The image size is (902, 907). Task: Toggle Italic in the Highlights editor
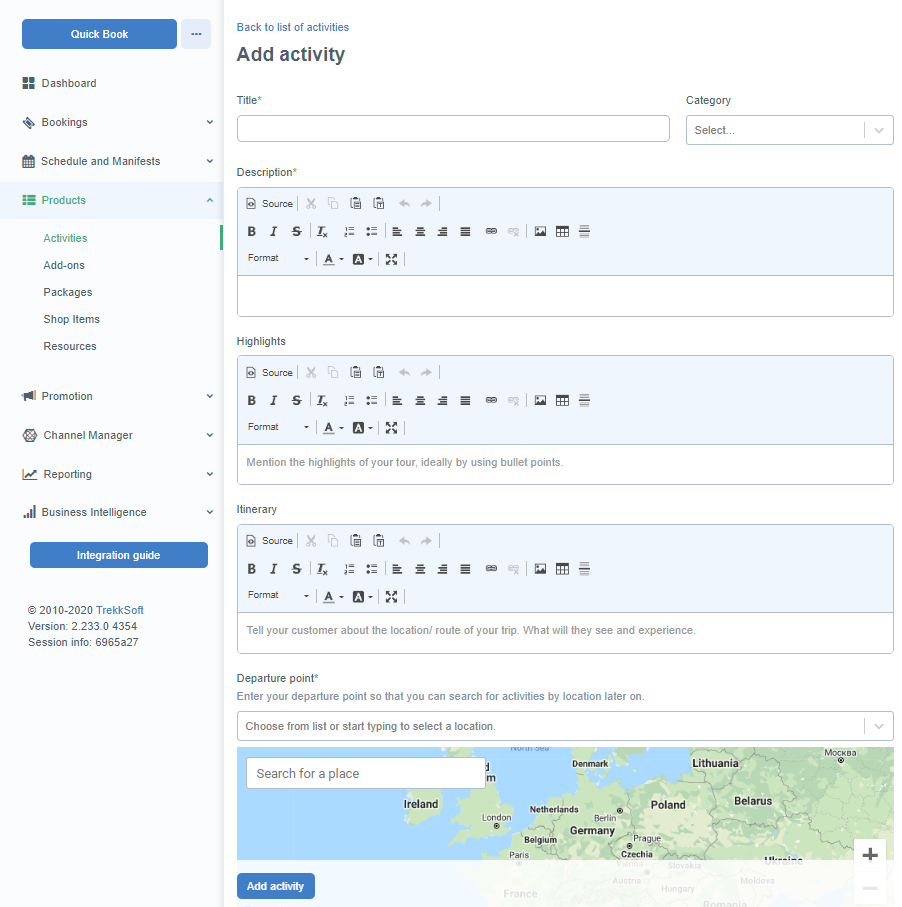[273, 400]
